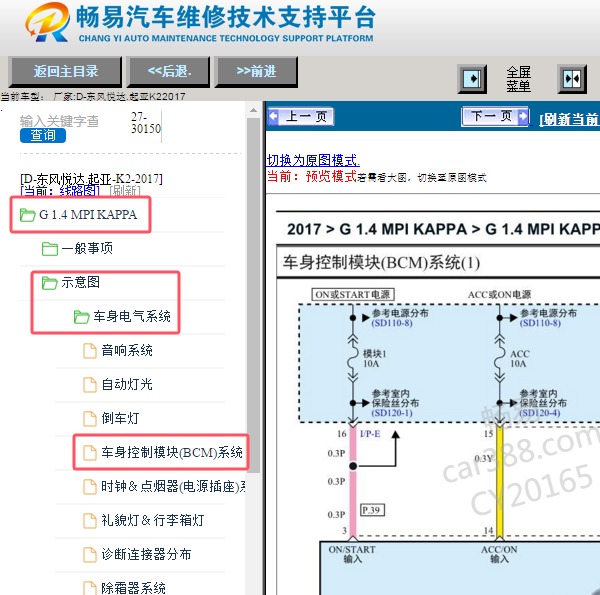The height and width of the screenshot is (595, 600).
Task: Click document icon beside 时钟&点烟器
Action: pos(90,486)
